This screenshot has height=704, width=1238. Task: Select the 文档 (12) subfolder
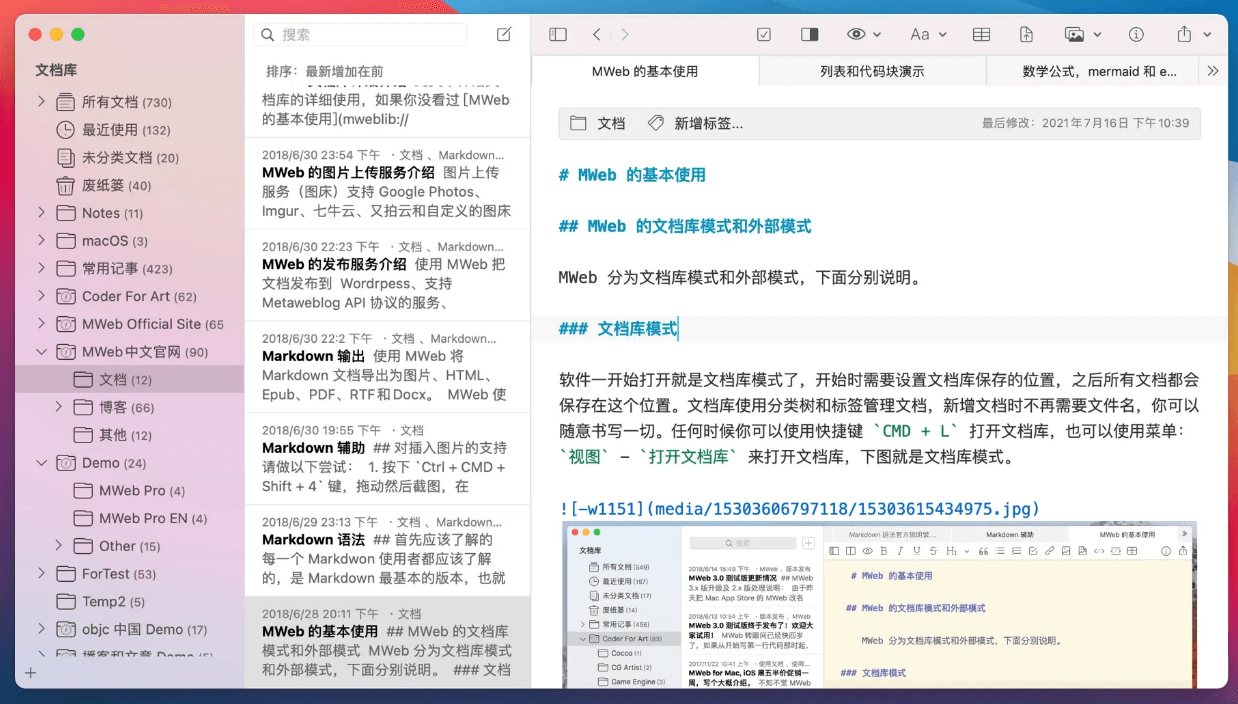click(130, 380)
